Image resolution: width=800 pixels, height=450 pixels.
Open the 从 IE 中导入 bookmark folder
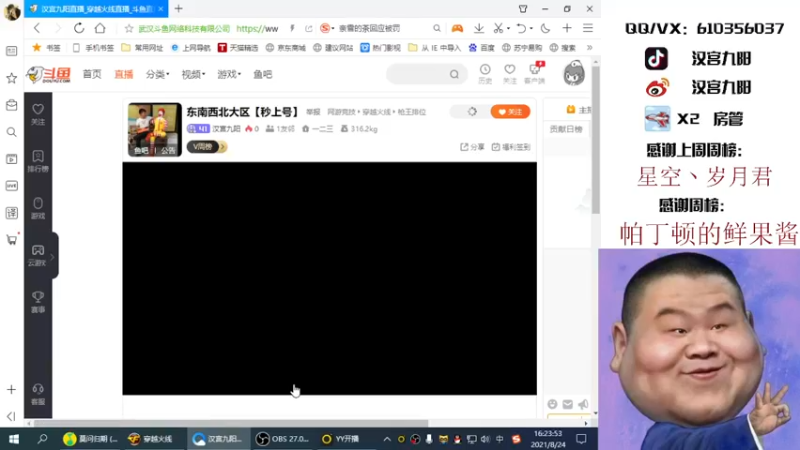click(435, 47)
